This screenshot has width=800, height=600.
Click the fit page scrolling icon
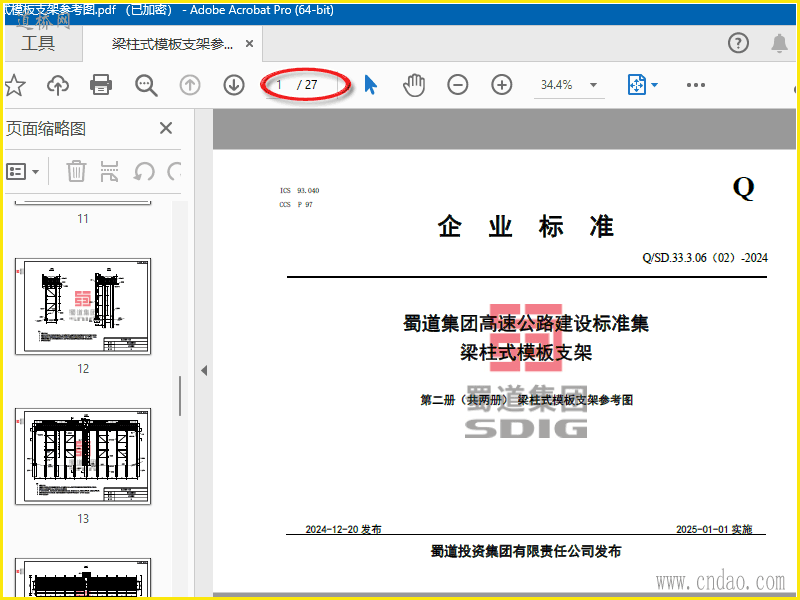point(637,85)
